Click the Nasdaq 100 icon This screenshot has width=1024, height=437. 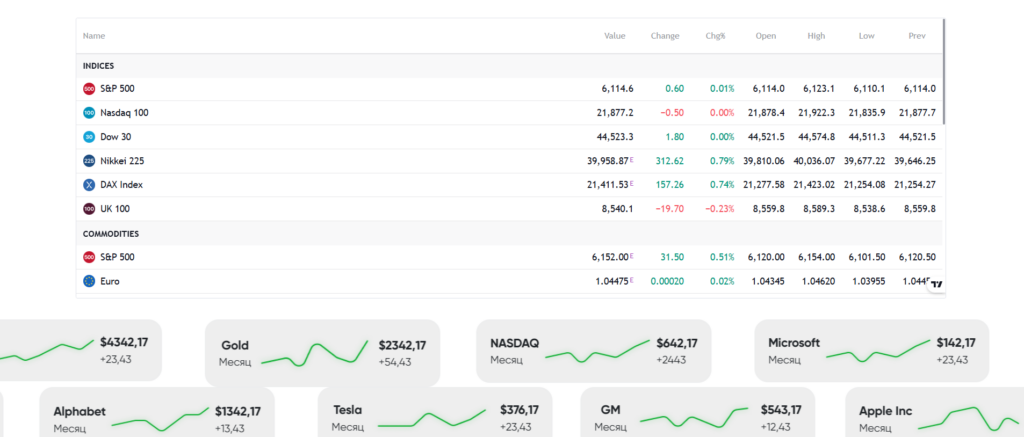click(x=89, y=113)
